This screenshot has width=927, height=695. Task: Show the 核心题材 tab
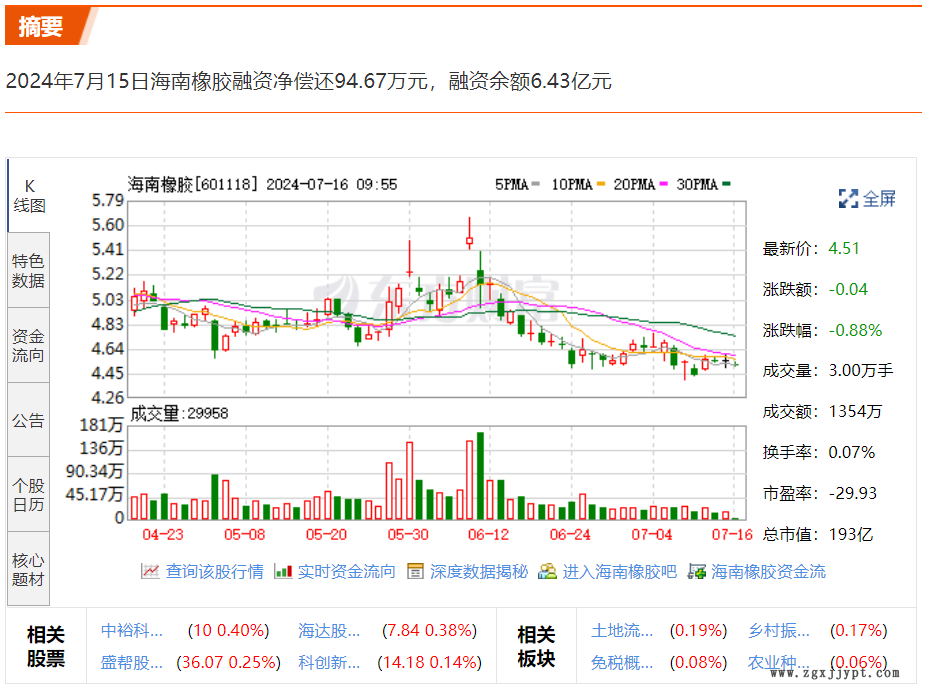[x=28, y=569]
